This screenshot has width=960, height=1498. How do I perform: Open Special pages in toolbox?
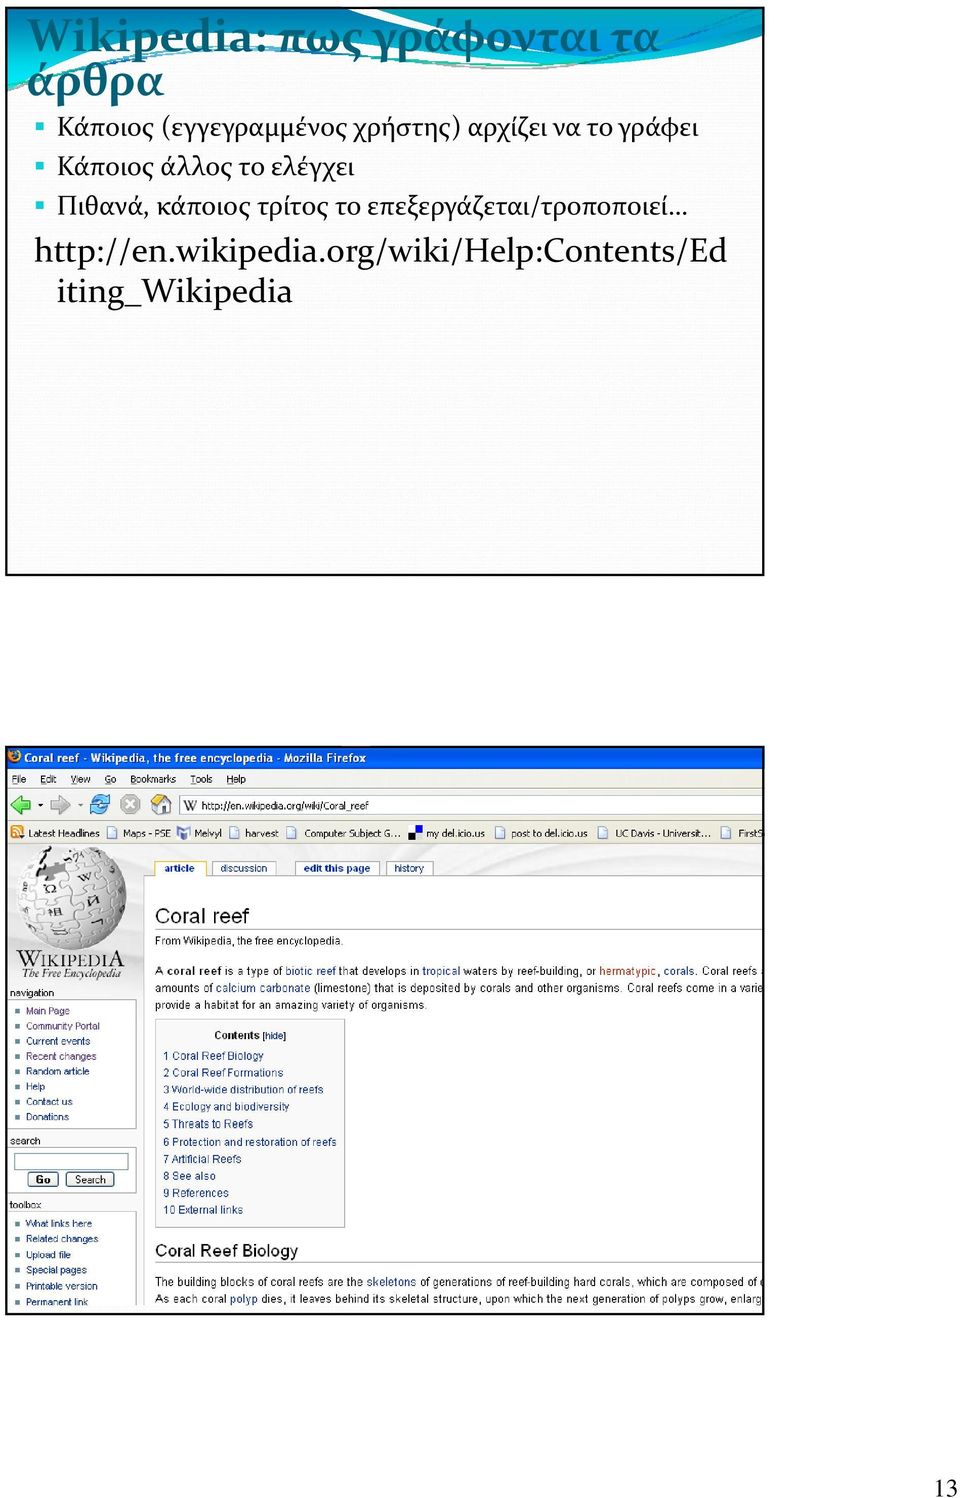(56, 1270)
